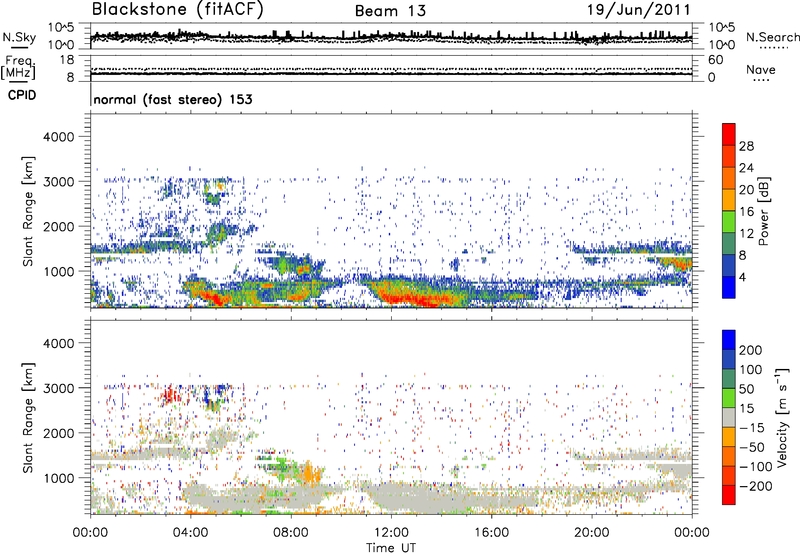Pick velocity colorbar segment between 50 and 15
Image resolution: width=800 pixels, height=554 pixels.
pos(729,398)
